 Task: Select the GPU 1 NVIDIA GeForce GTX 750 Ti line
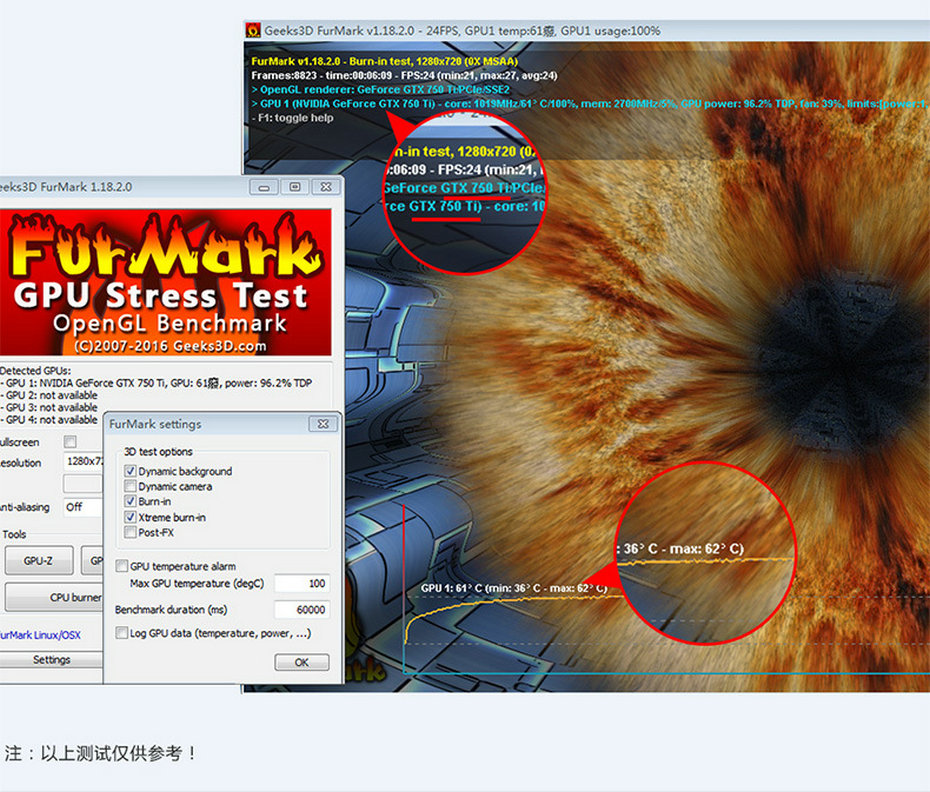point(156,383)
